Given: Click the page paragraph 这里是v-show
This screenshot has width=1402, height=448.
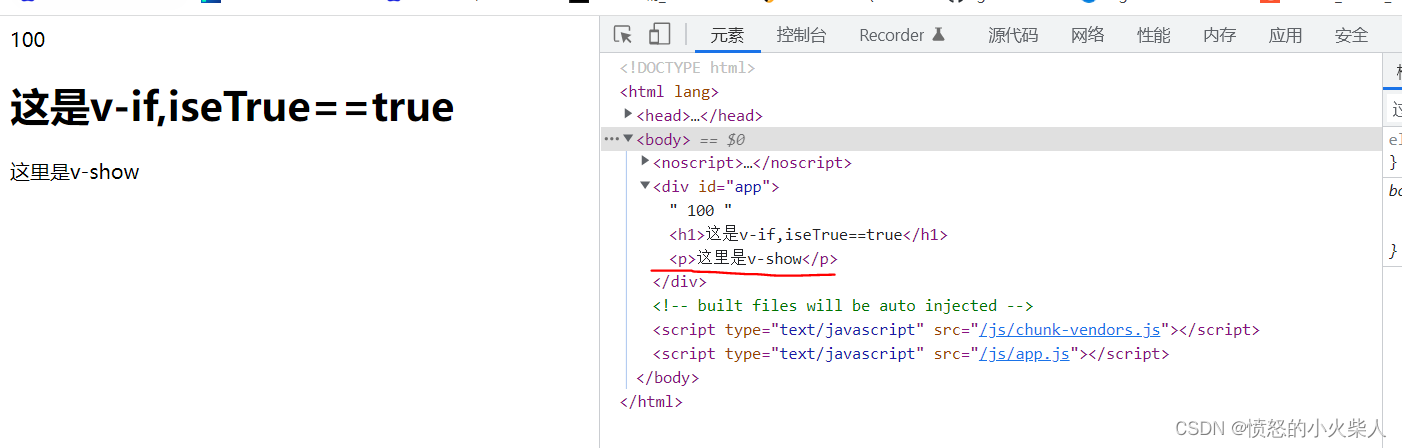Looking at the screenshot, I should [x=75, y=172].
